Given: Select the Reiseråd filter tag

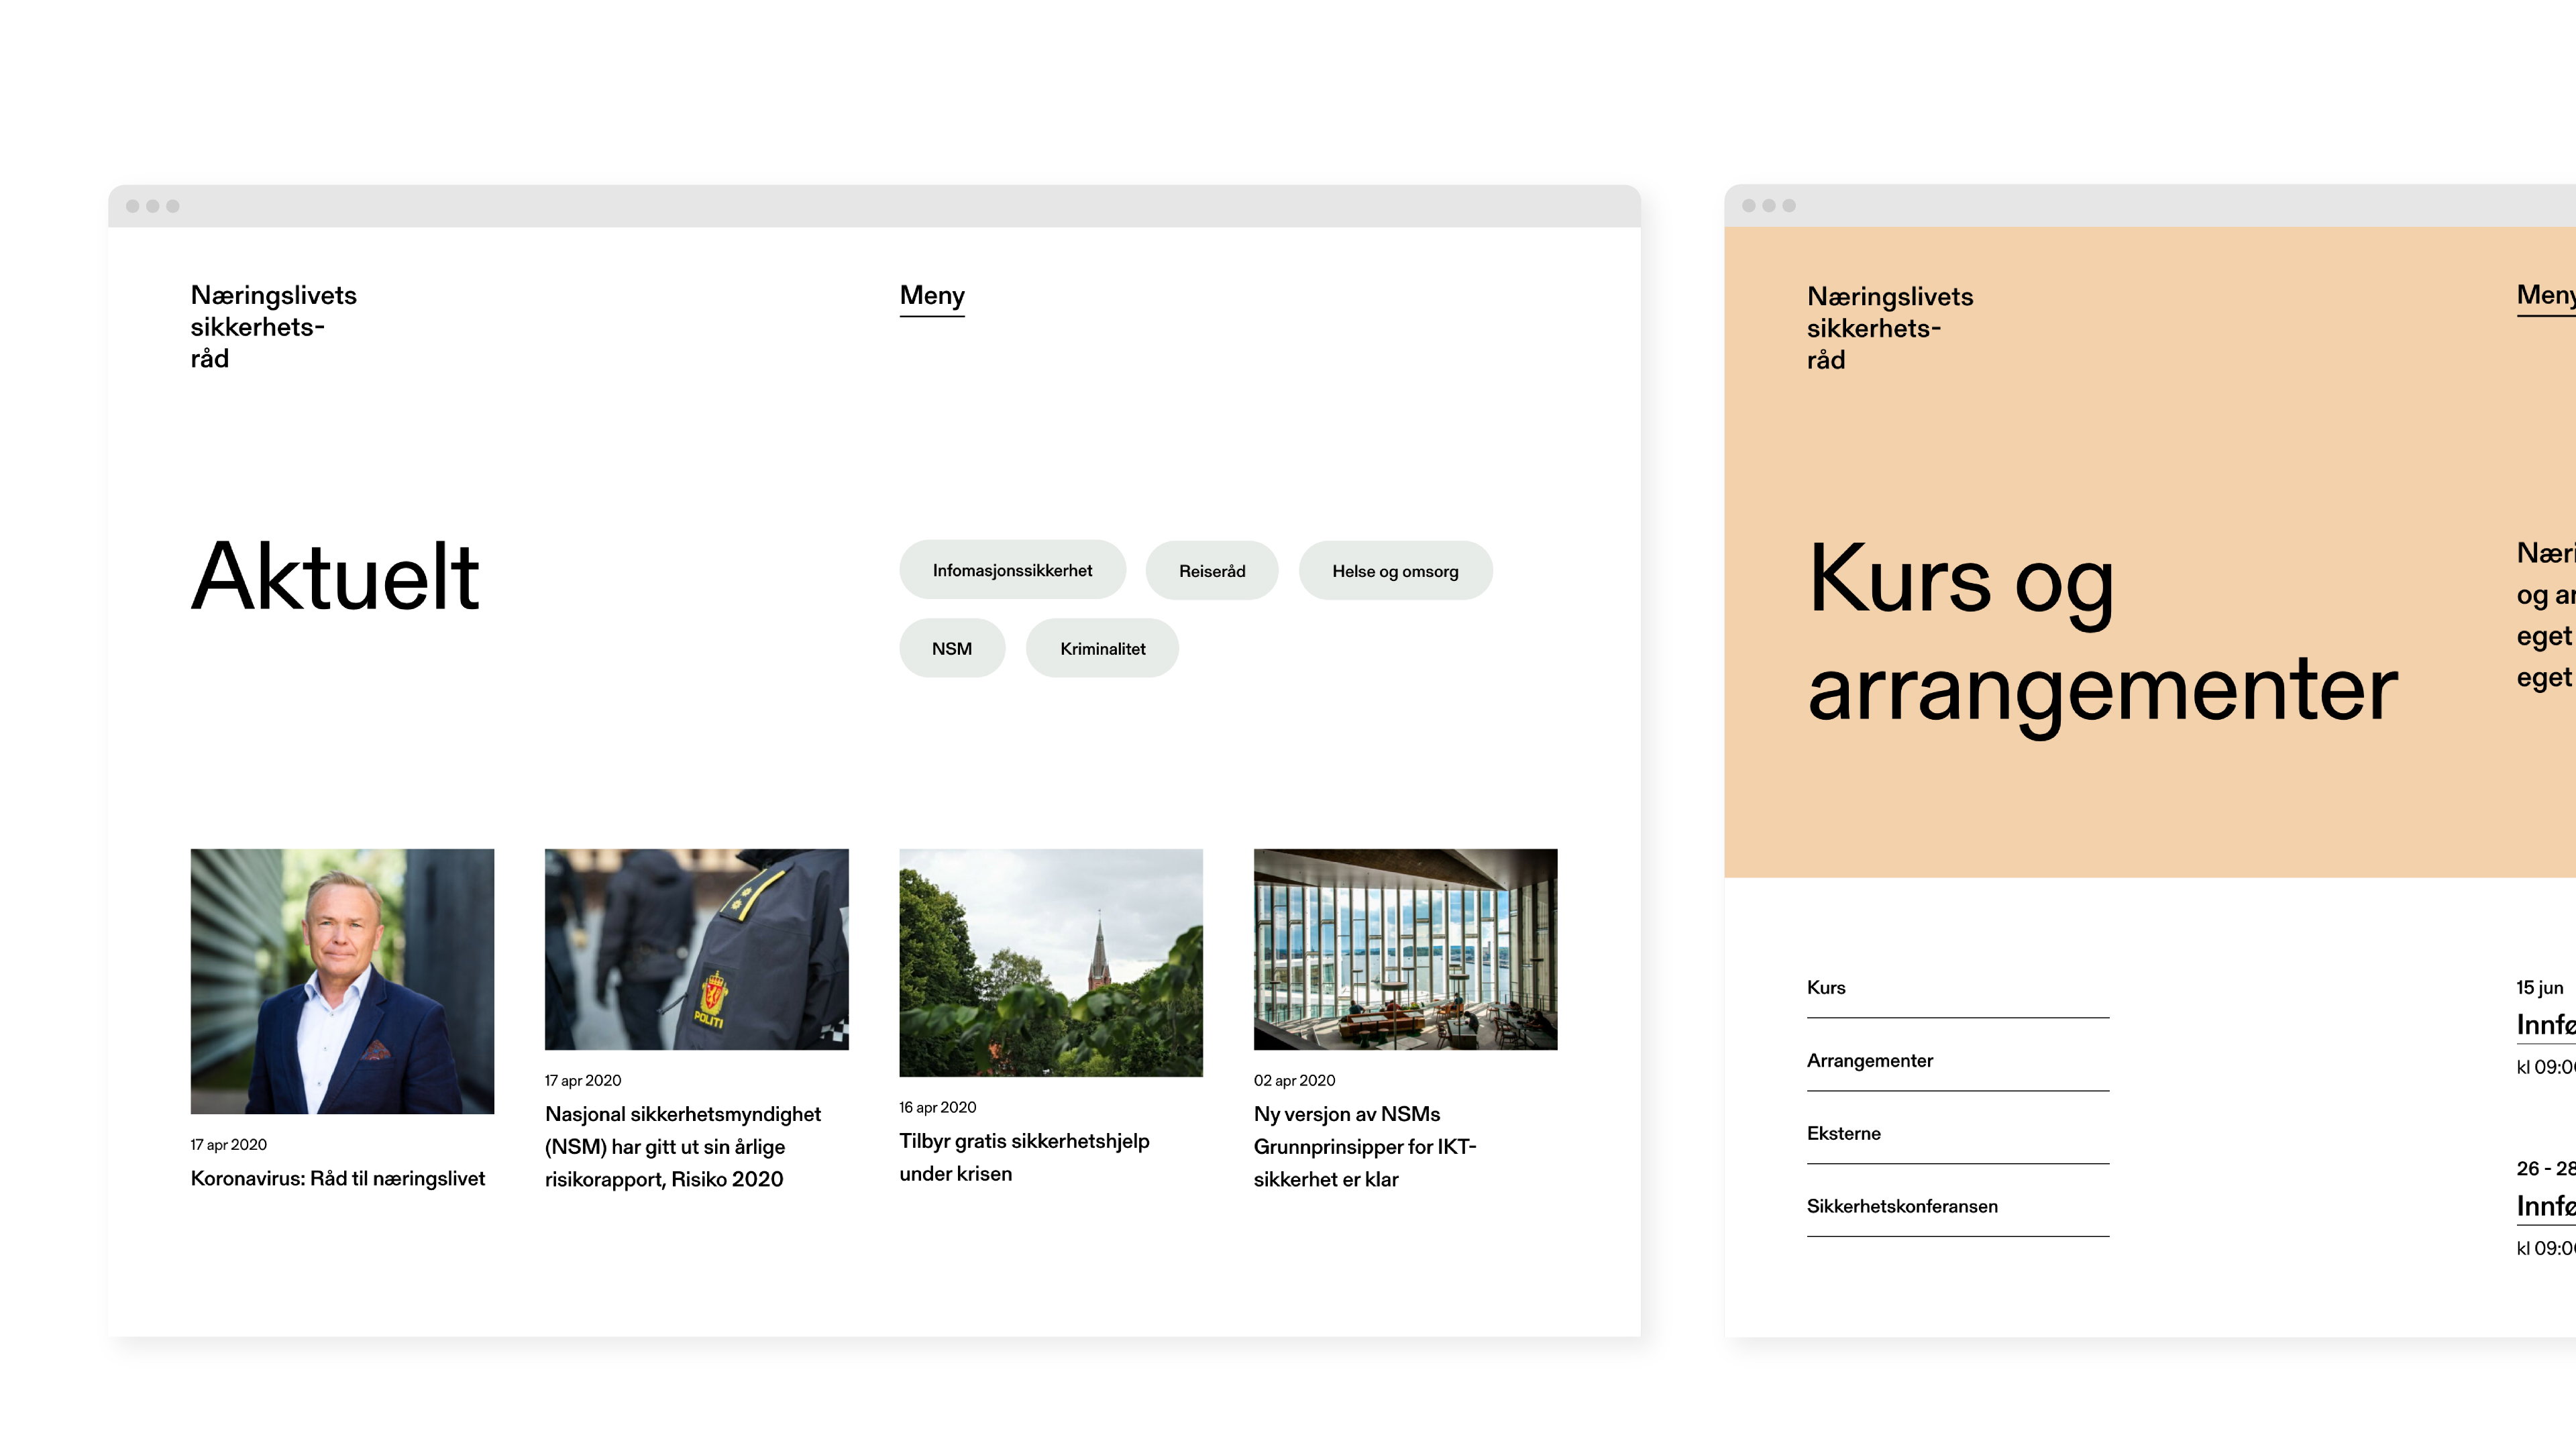Looking at the screenshot, I should point(1212,571).
